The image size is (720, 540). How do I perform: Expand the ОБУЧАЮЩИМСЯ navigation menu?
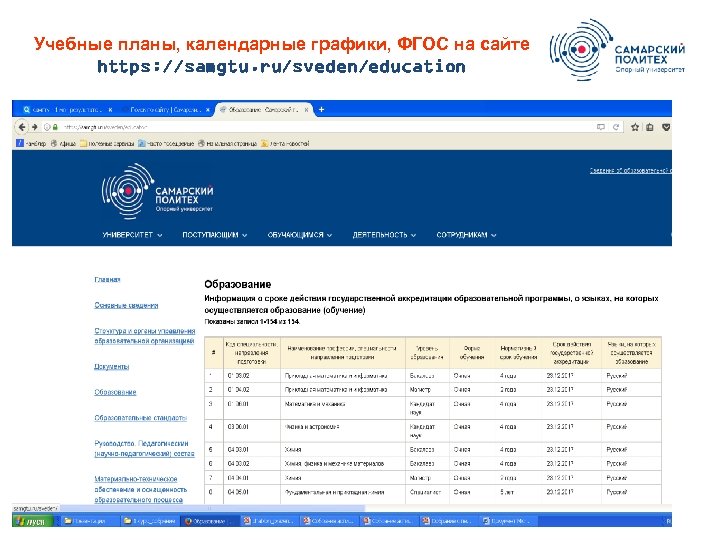pos(299,235)
